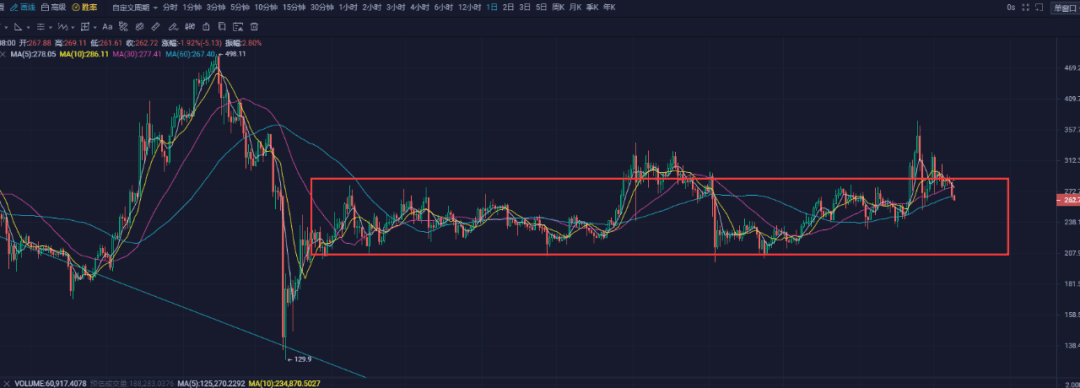The image size is (1080, 388).
Task: Switch to the 1分钟 timeframe
Action: (x=192, y=7)
